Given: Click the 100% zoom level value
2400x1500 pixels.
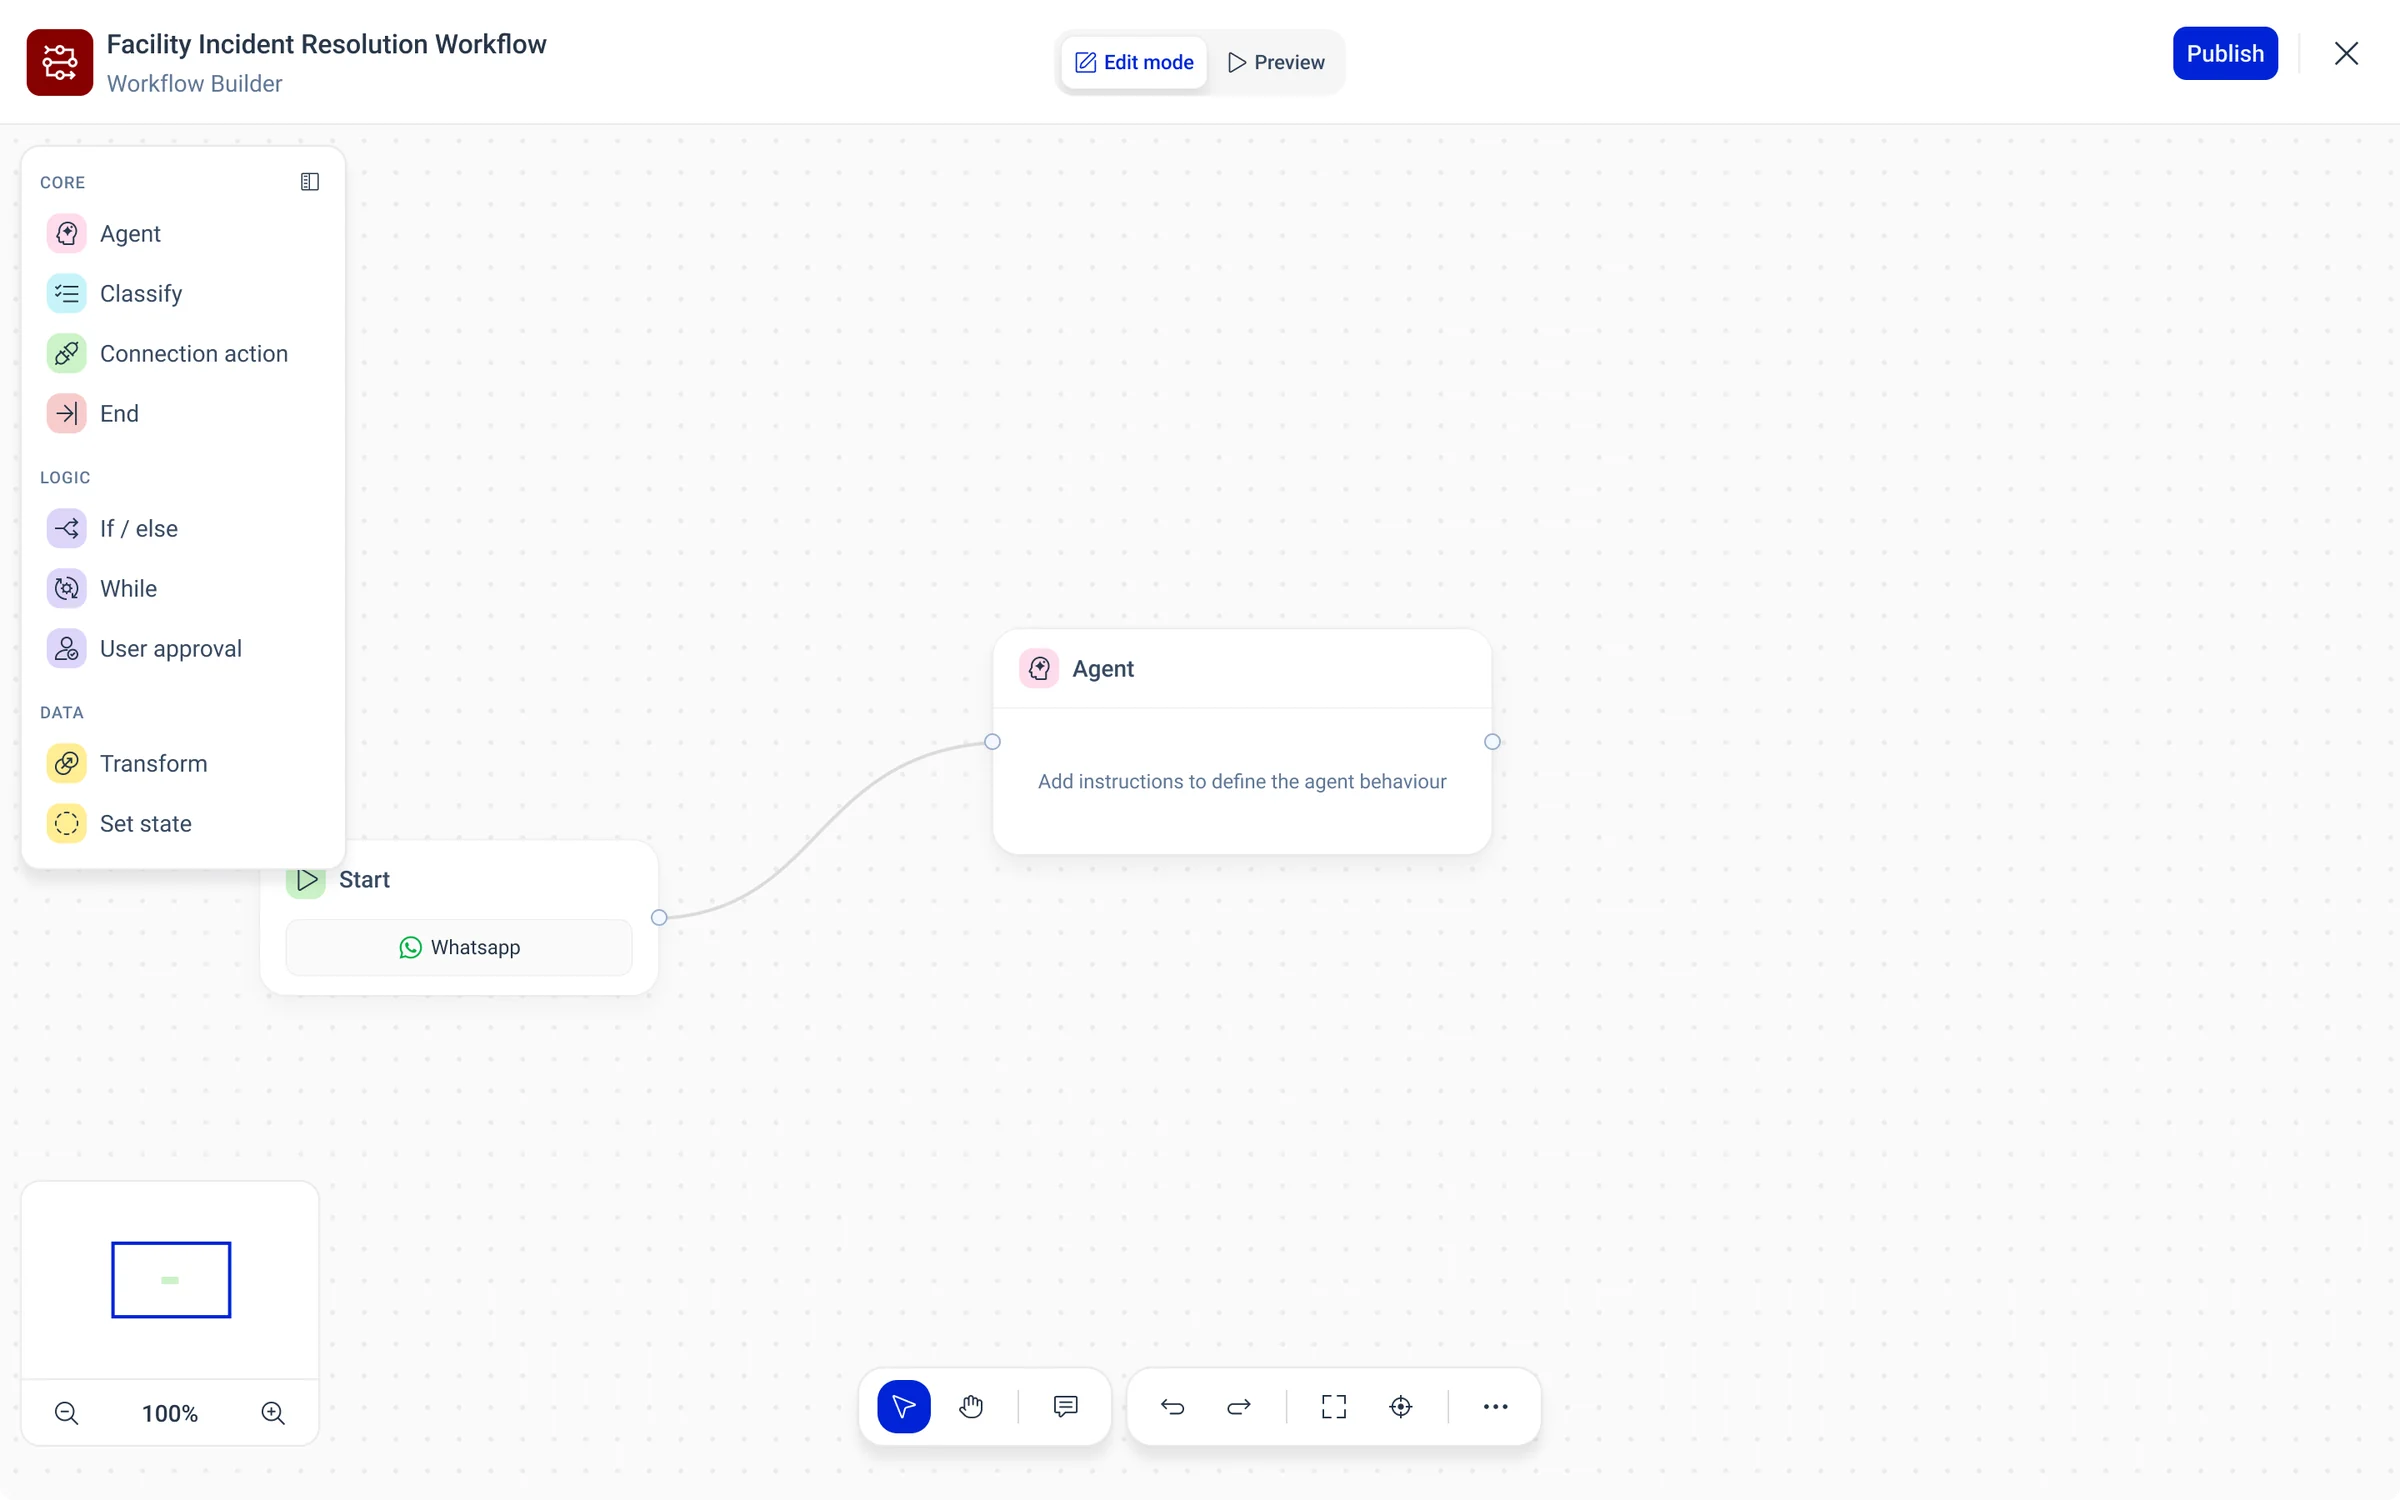Looking at the screenshot, I should tap(170, 1413).
